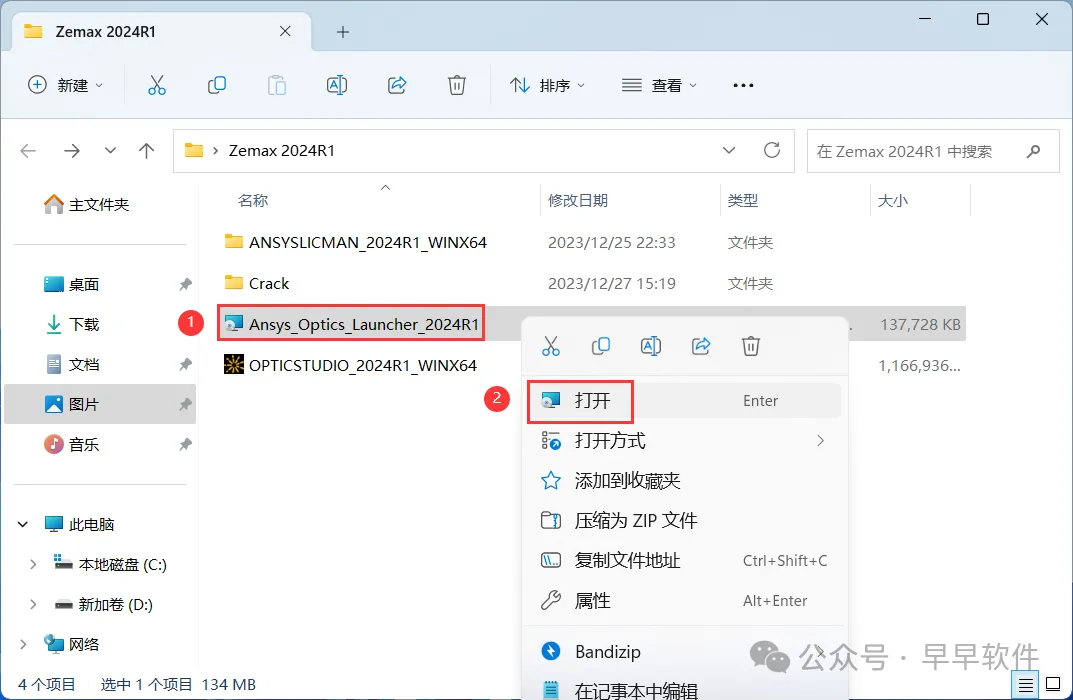Open the 新建 (New) dropdown
Screen dimensions: 1073x700
(x=65, y=85)
